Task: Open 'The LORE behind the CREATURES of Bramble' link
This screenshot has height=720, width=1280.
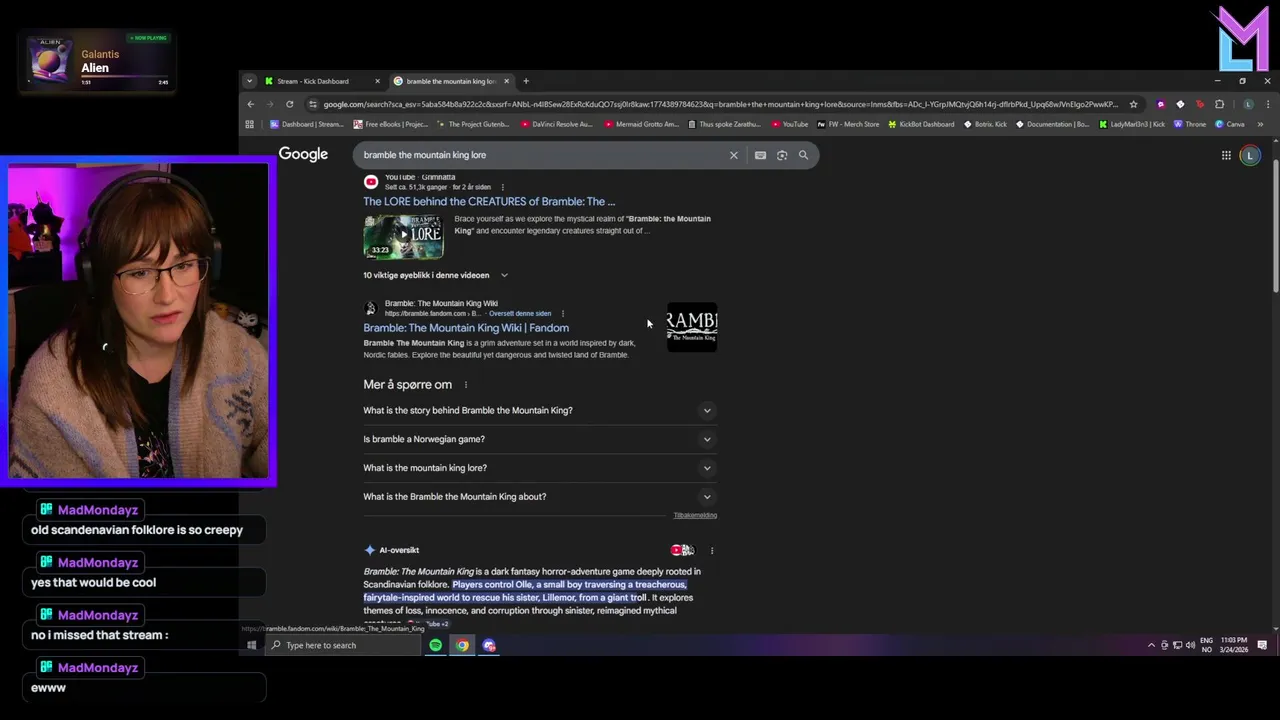Action: [489, 201]
